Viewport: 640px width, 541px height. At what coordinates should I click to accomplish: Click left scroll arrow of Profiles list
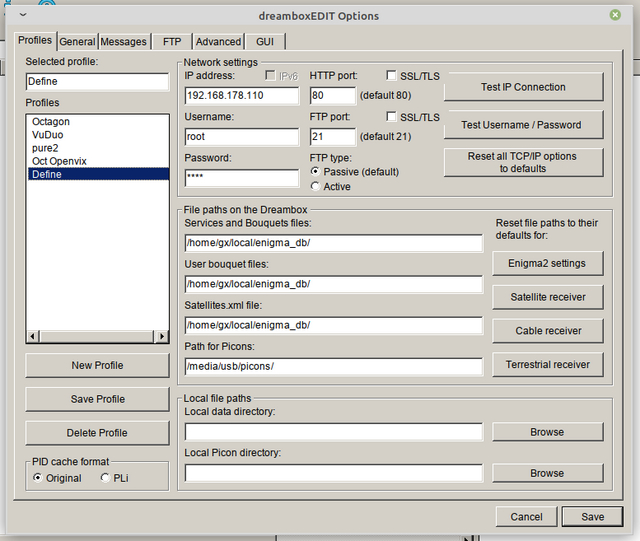tap(33, 336)
